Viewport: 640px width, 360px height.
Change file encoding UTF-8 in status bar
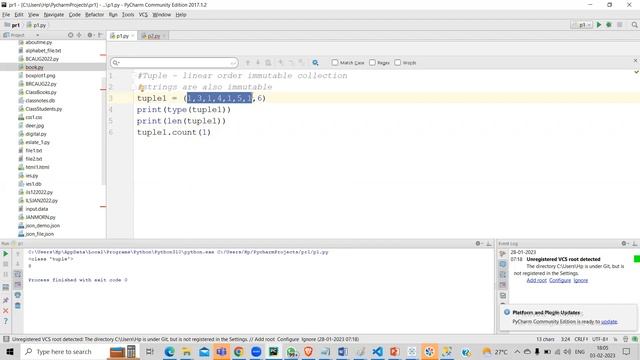600,339
